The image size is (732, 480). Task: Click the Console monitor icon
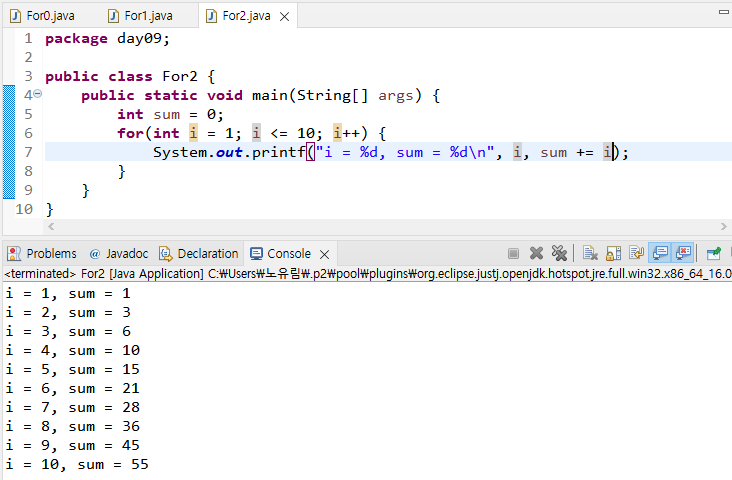pyautogui.click(x=256, y=254)
